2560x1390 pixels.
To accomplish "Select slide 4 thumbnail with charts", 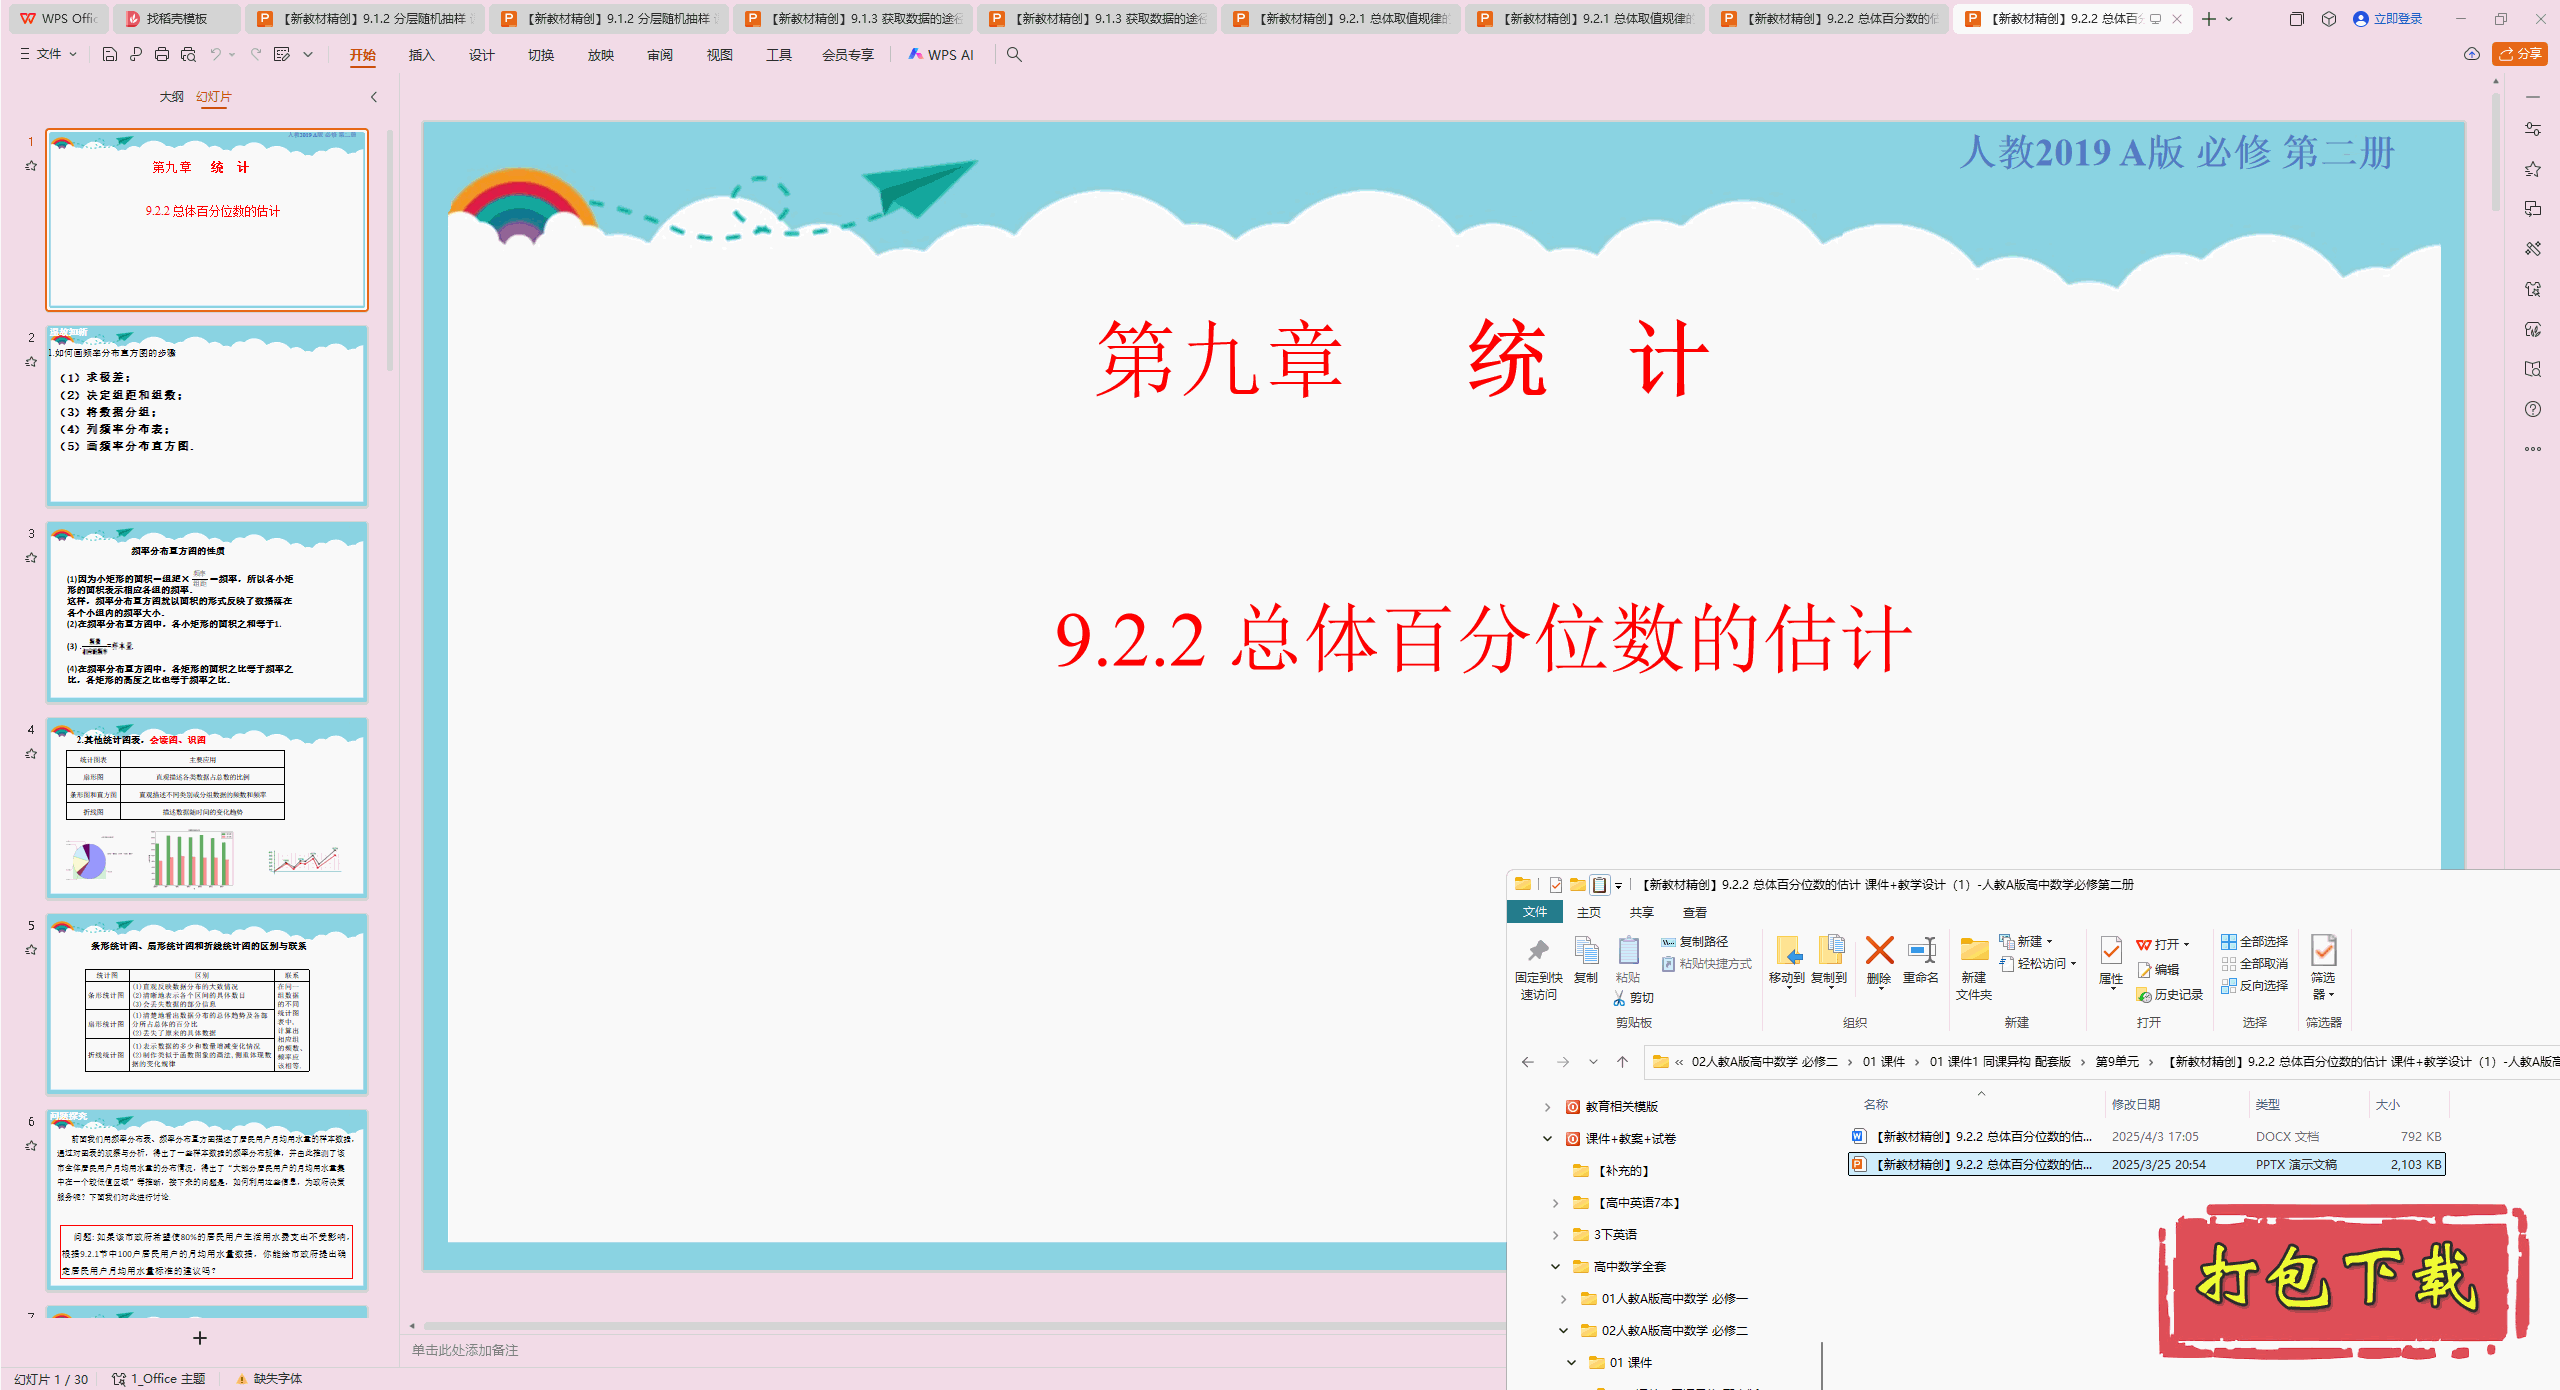I will (x=207, y=807).
